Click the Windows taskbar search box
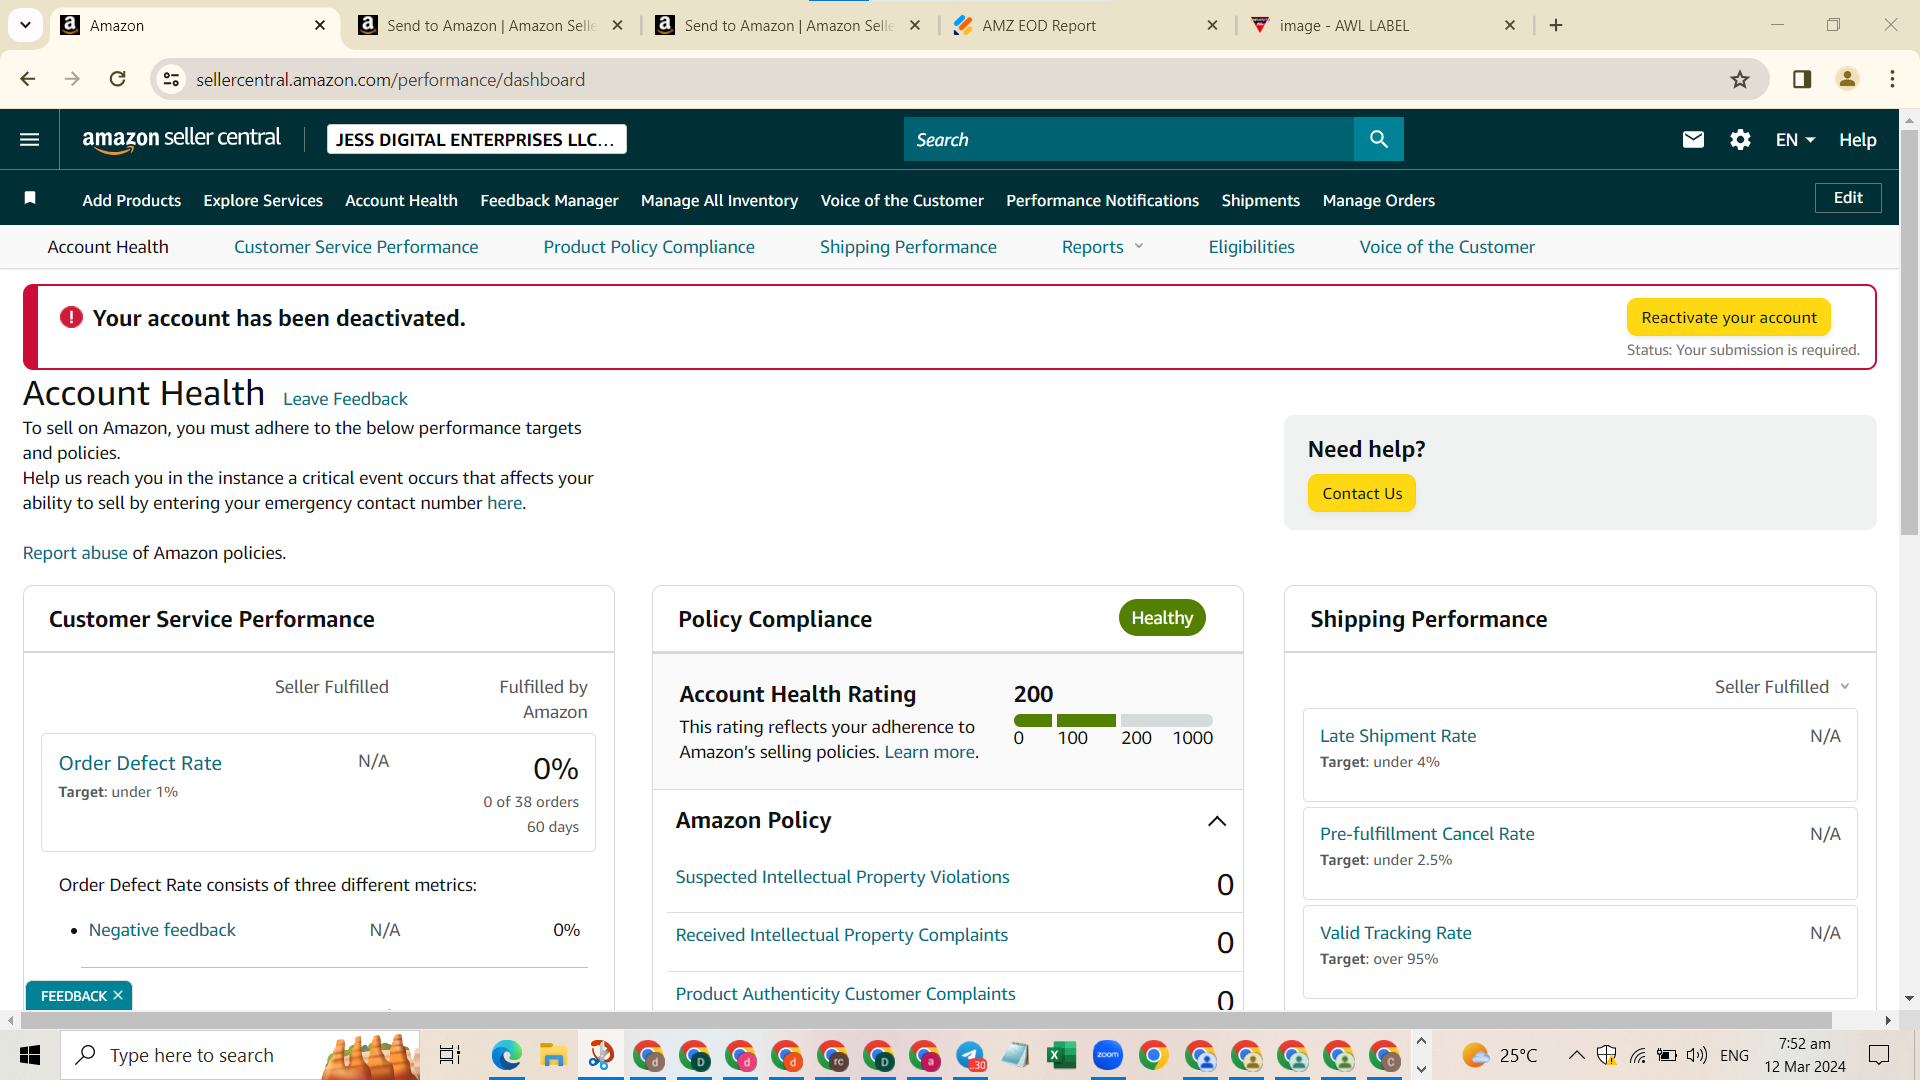 [x=240, y=1055]
